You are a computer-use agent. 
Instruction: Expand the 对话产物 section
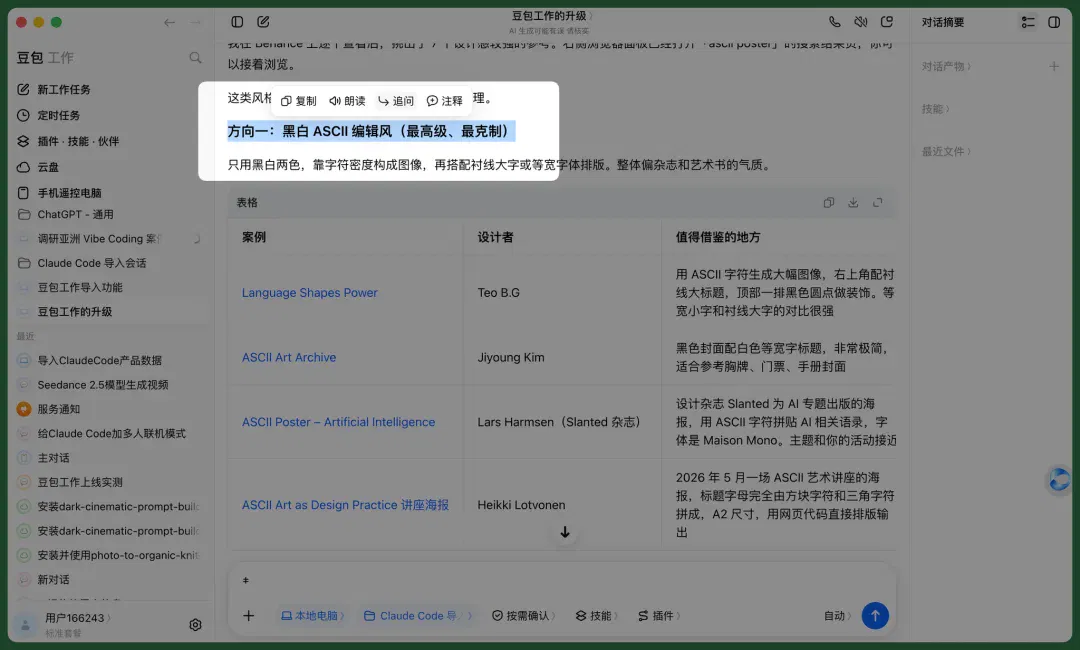[x=946, y=66]
